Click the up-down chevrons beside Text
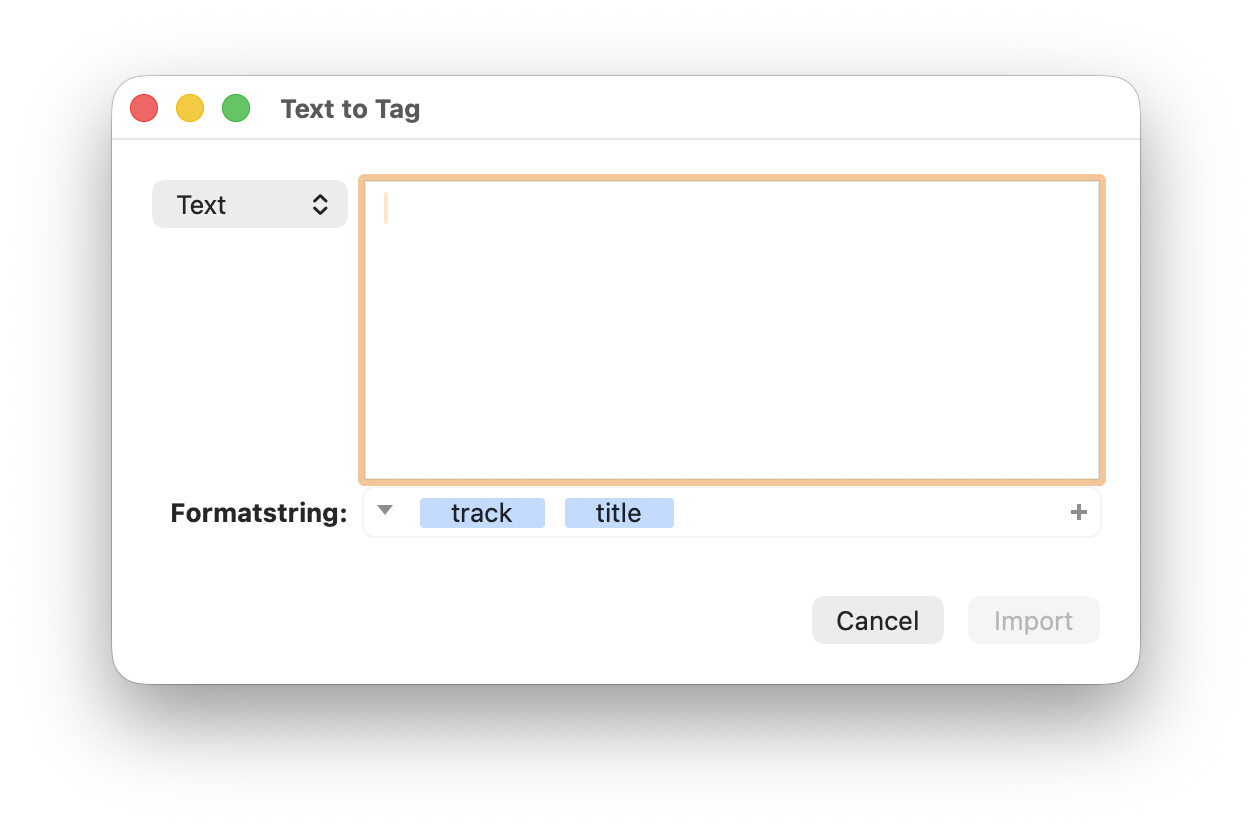 pos(320,205)
